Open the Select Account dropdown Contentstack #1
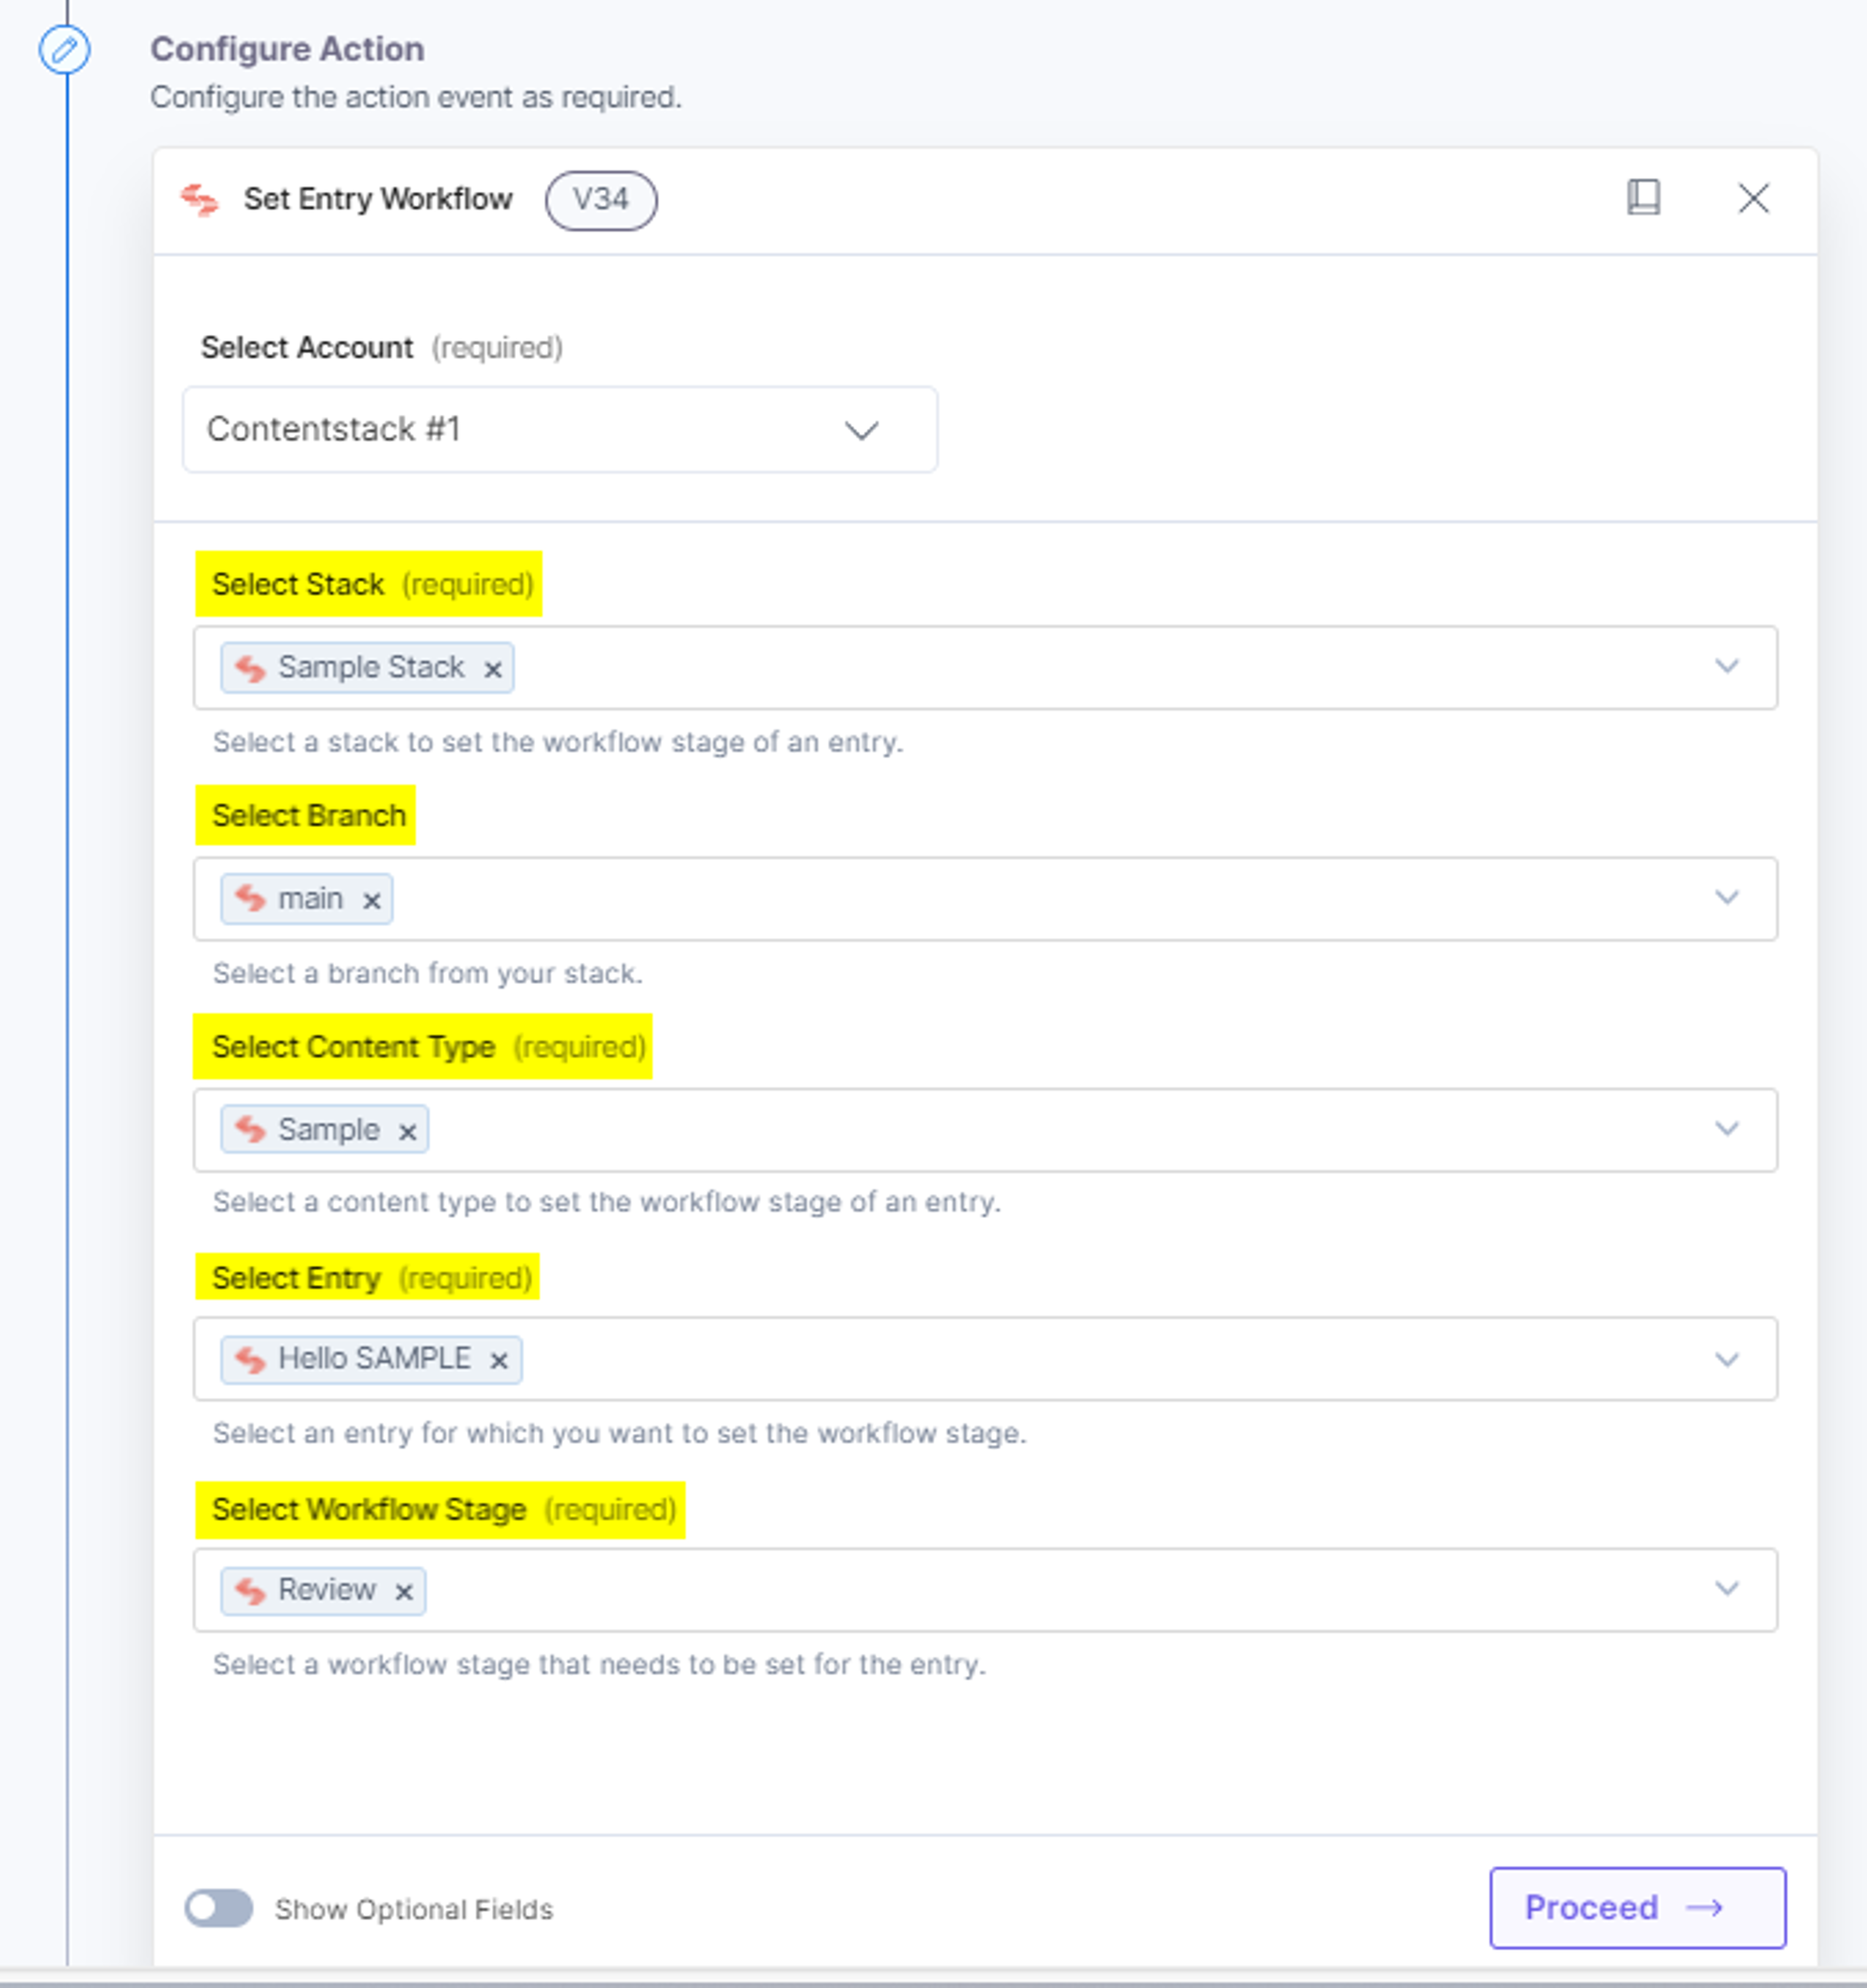Viewport: 1867px width, 1988px height. 560,430
